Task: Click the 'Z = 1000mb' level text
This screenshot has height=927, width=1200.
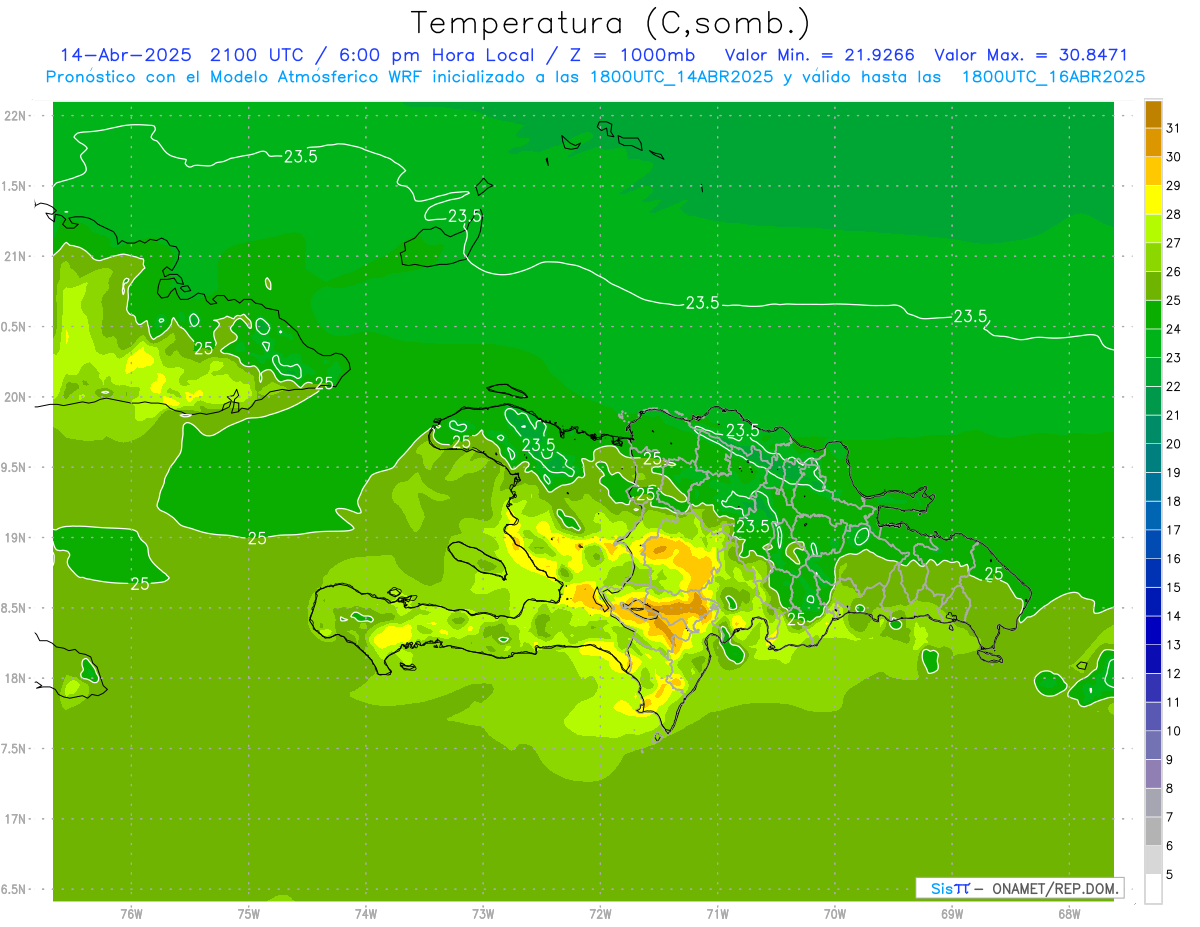Action: tap(635, 55)
